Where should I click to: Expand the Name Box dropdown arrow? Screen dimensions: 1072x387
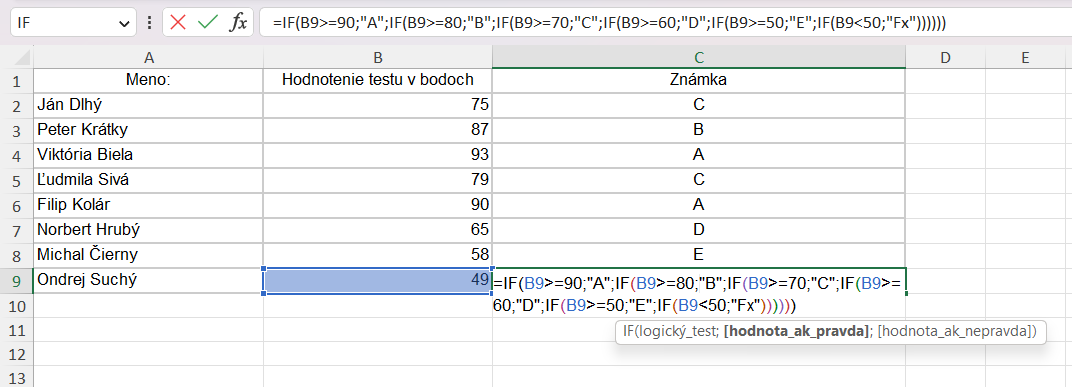[124, 23]
